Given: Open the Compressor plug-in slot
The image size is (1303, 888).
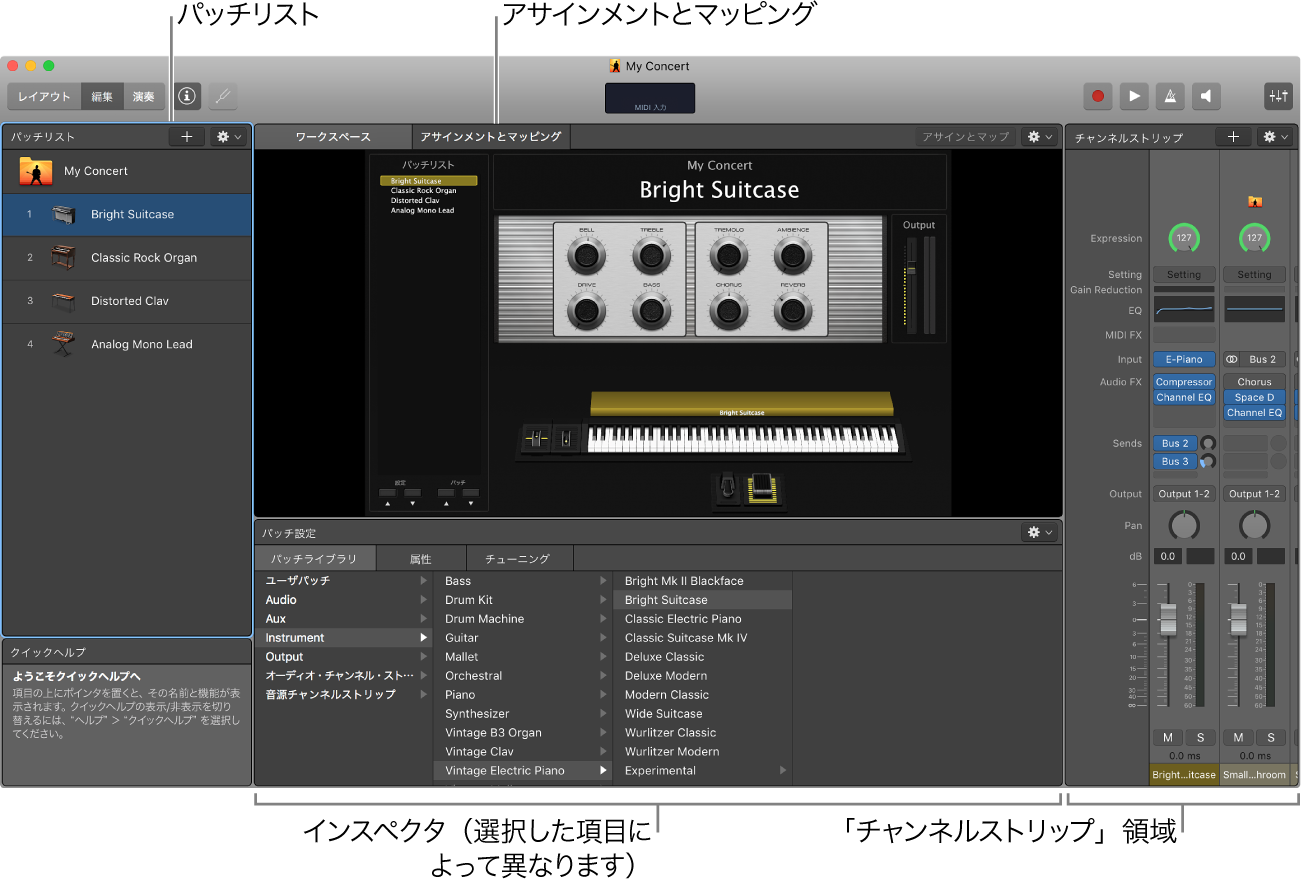Looking at the screenshot, I should click(1184, 382).
